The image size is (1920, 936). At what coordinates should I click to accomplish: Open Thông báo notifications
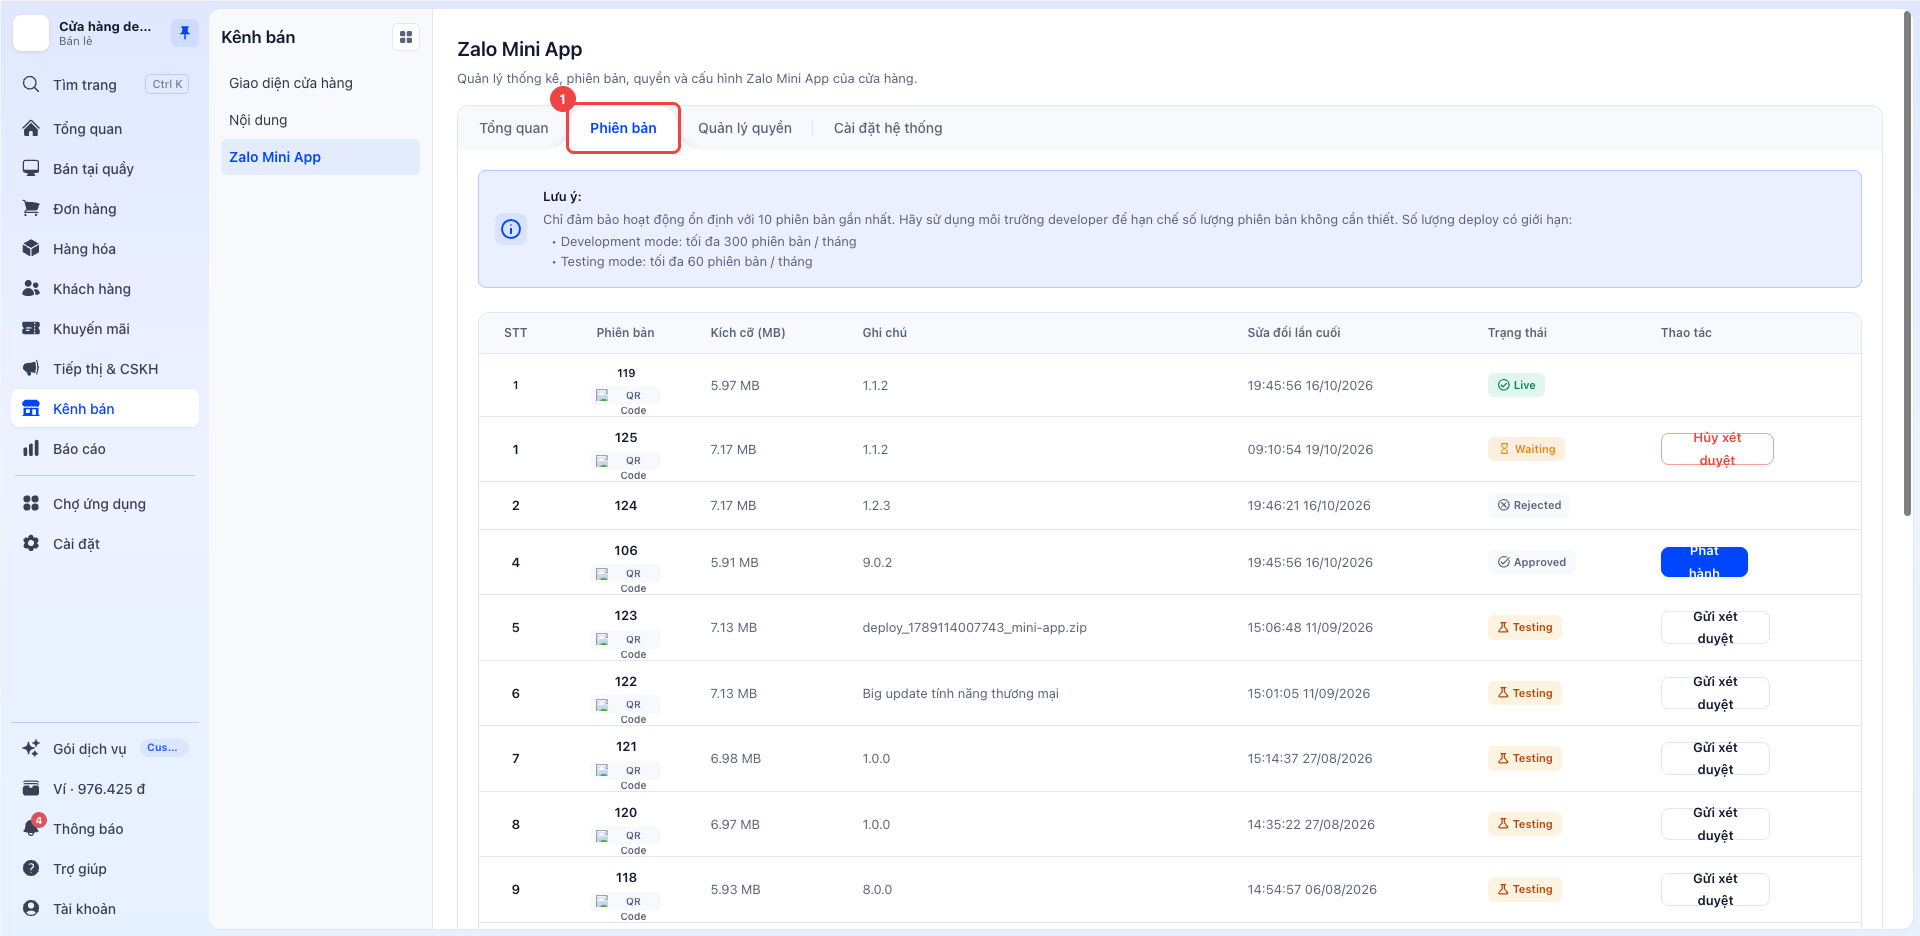coord(105,829)
